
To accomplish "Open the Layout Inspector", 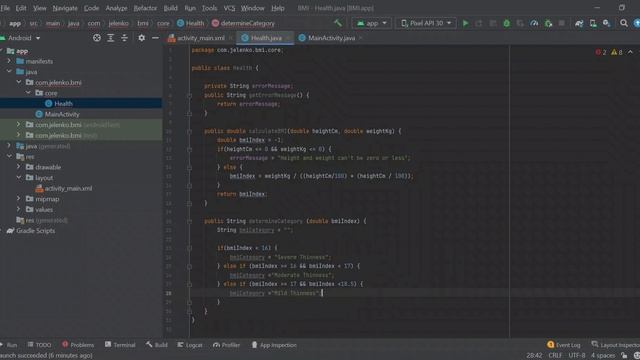I will 616,345.
